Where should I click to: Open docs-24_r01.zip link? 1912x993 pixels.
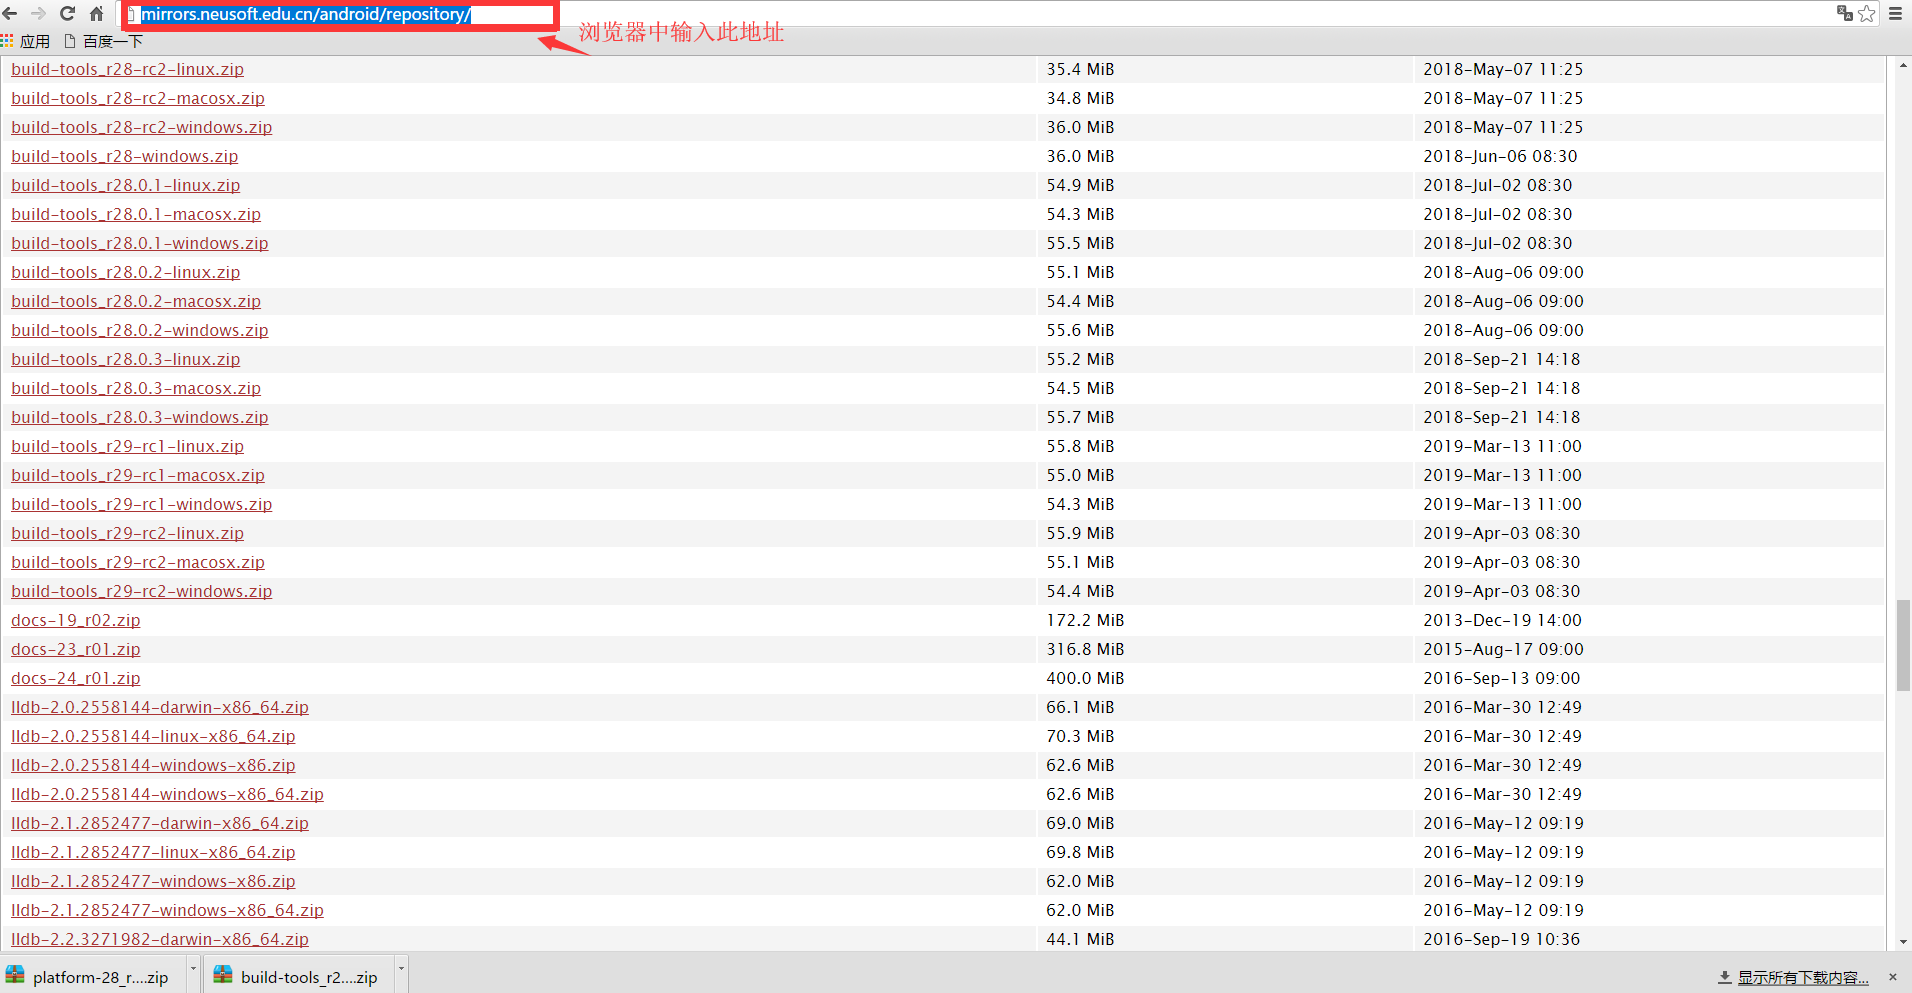tap(75, 678)
